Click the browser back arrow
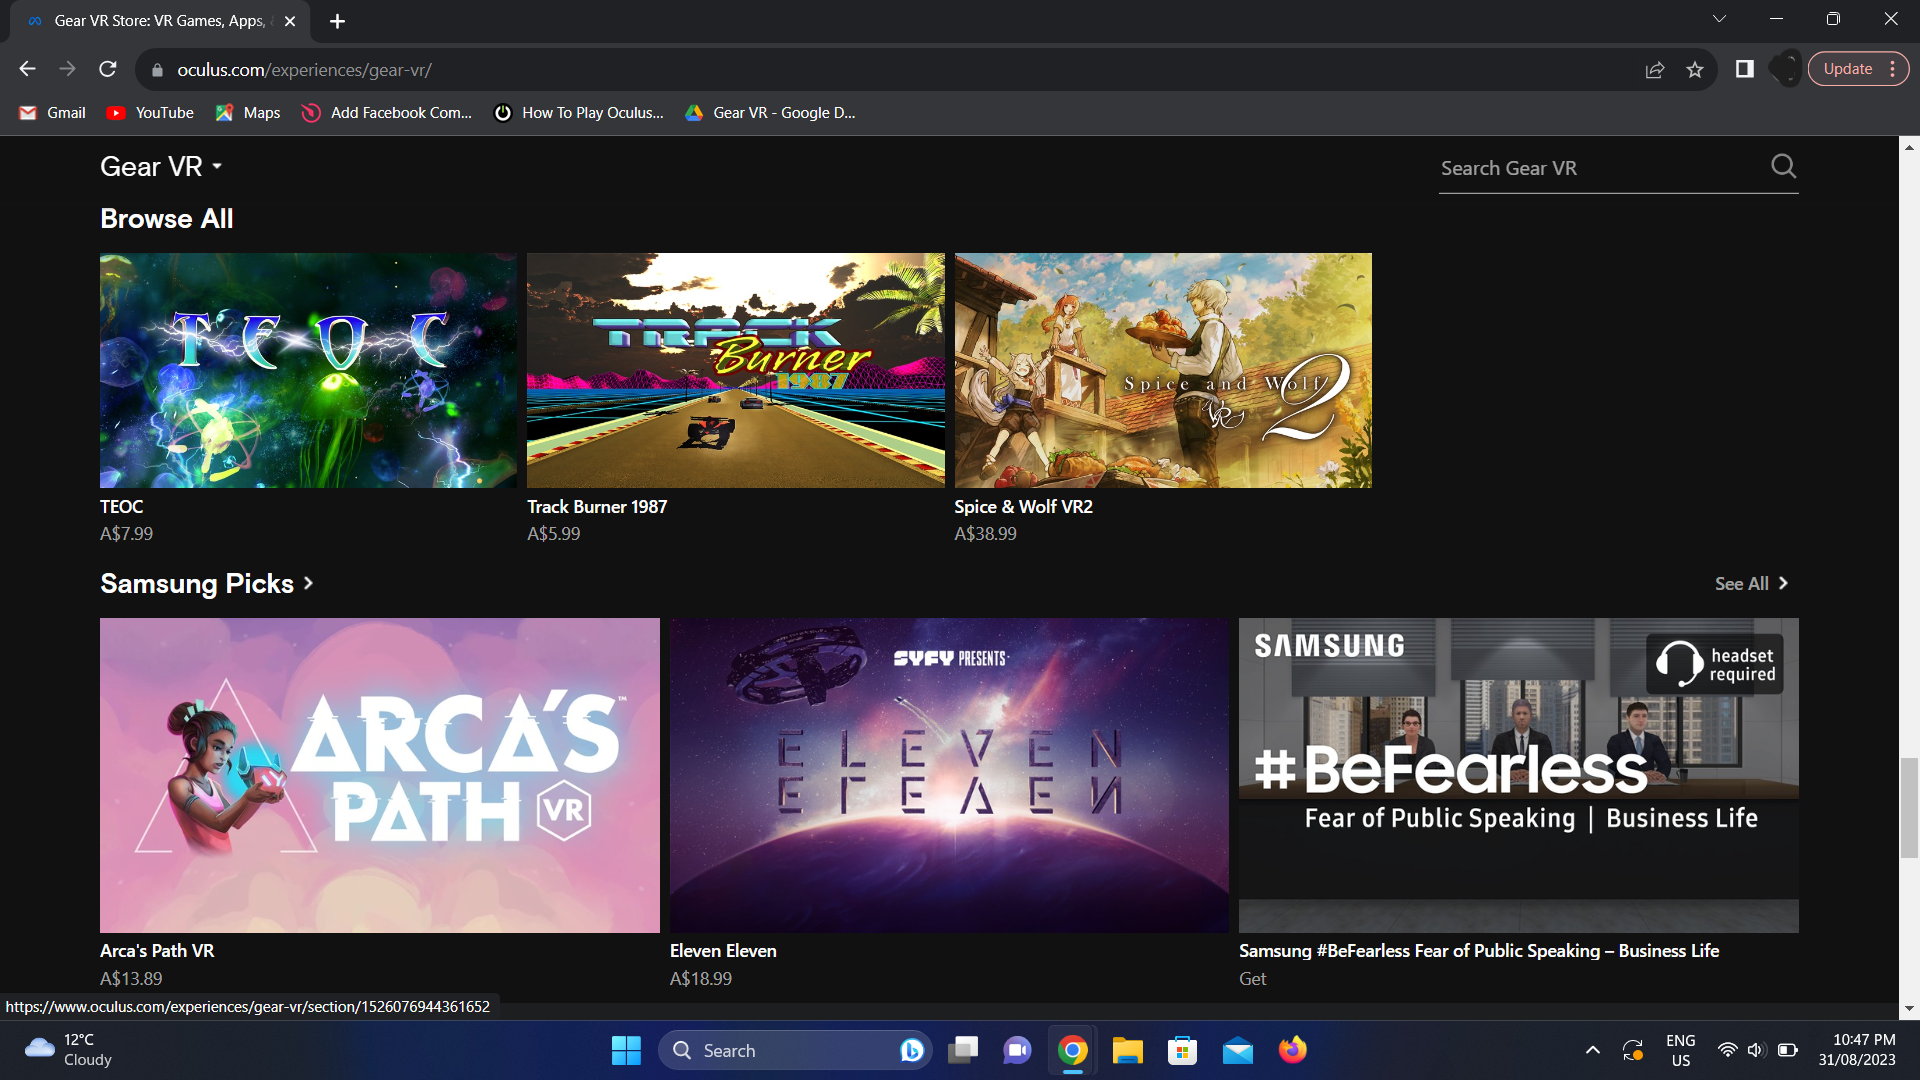The height and width of the screenshot is (1080, 1920). [x=27, y=69]
